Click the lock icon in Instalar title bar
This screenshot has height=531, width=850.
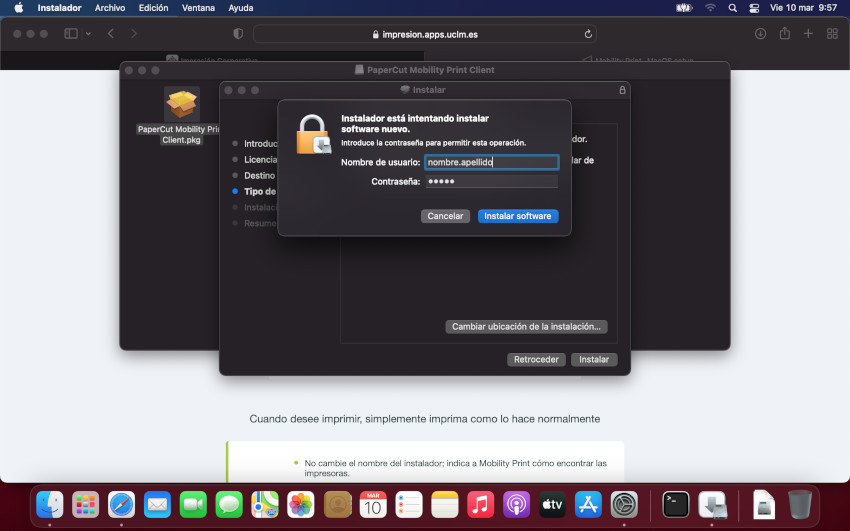coord(622,90)
